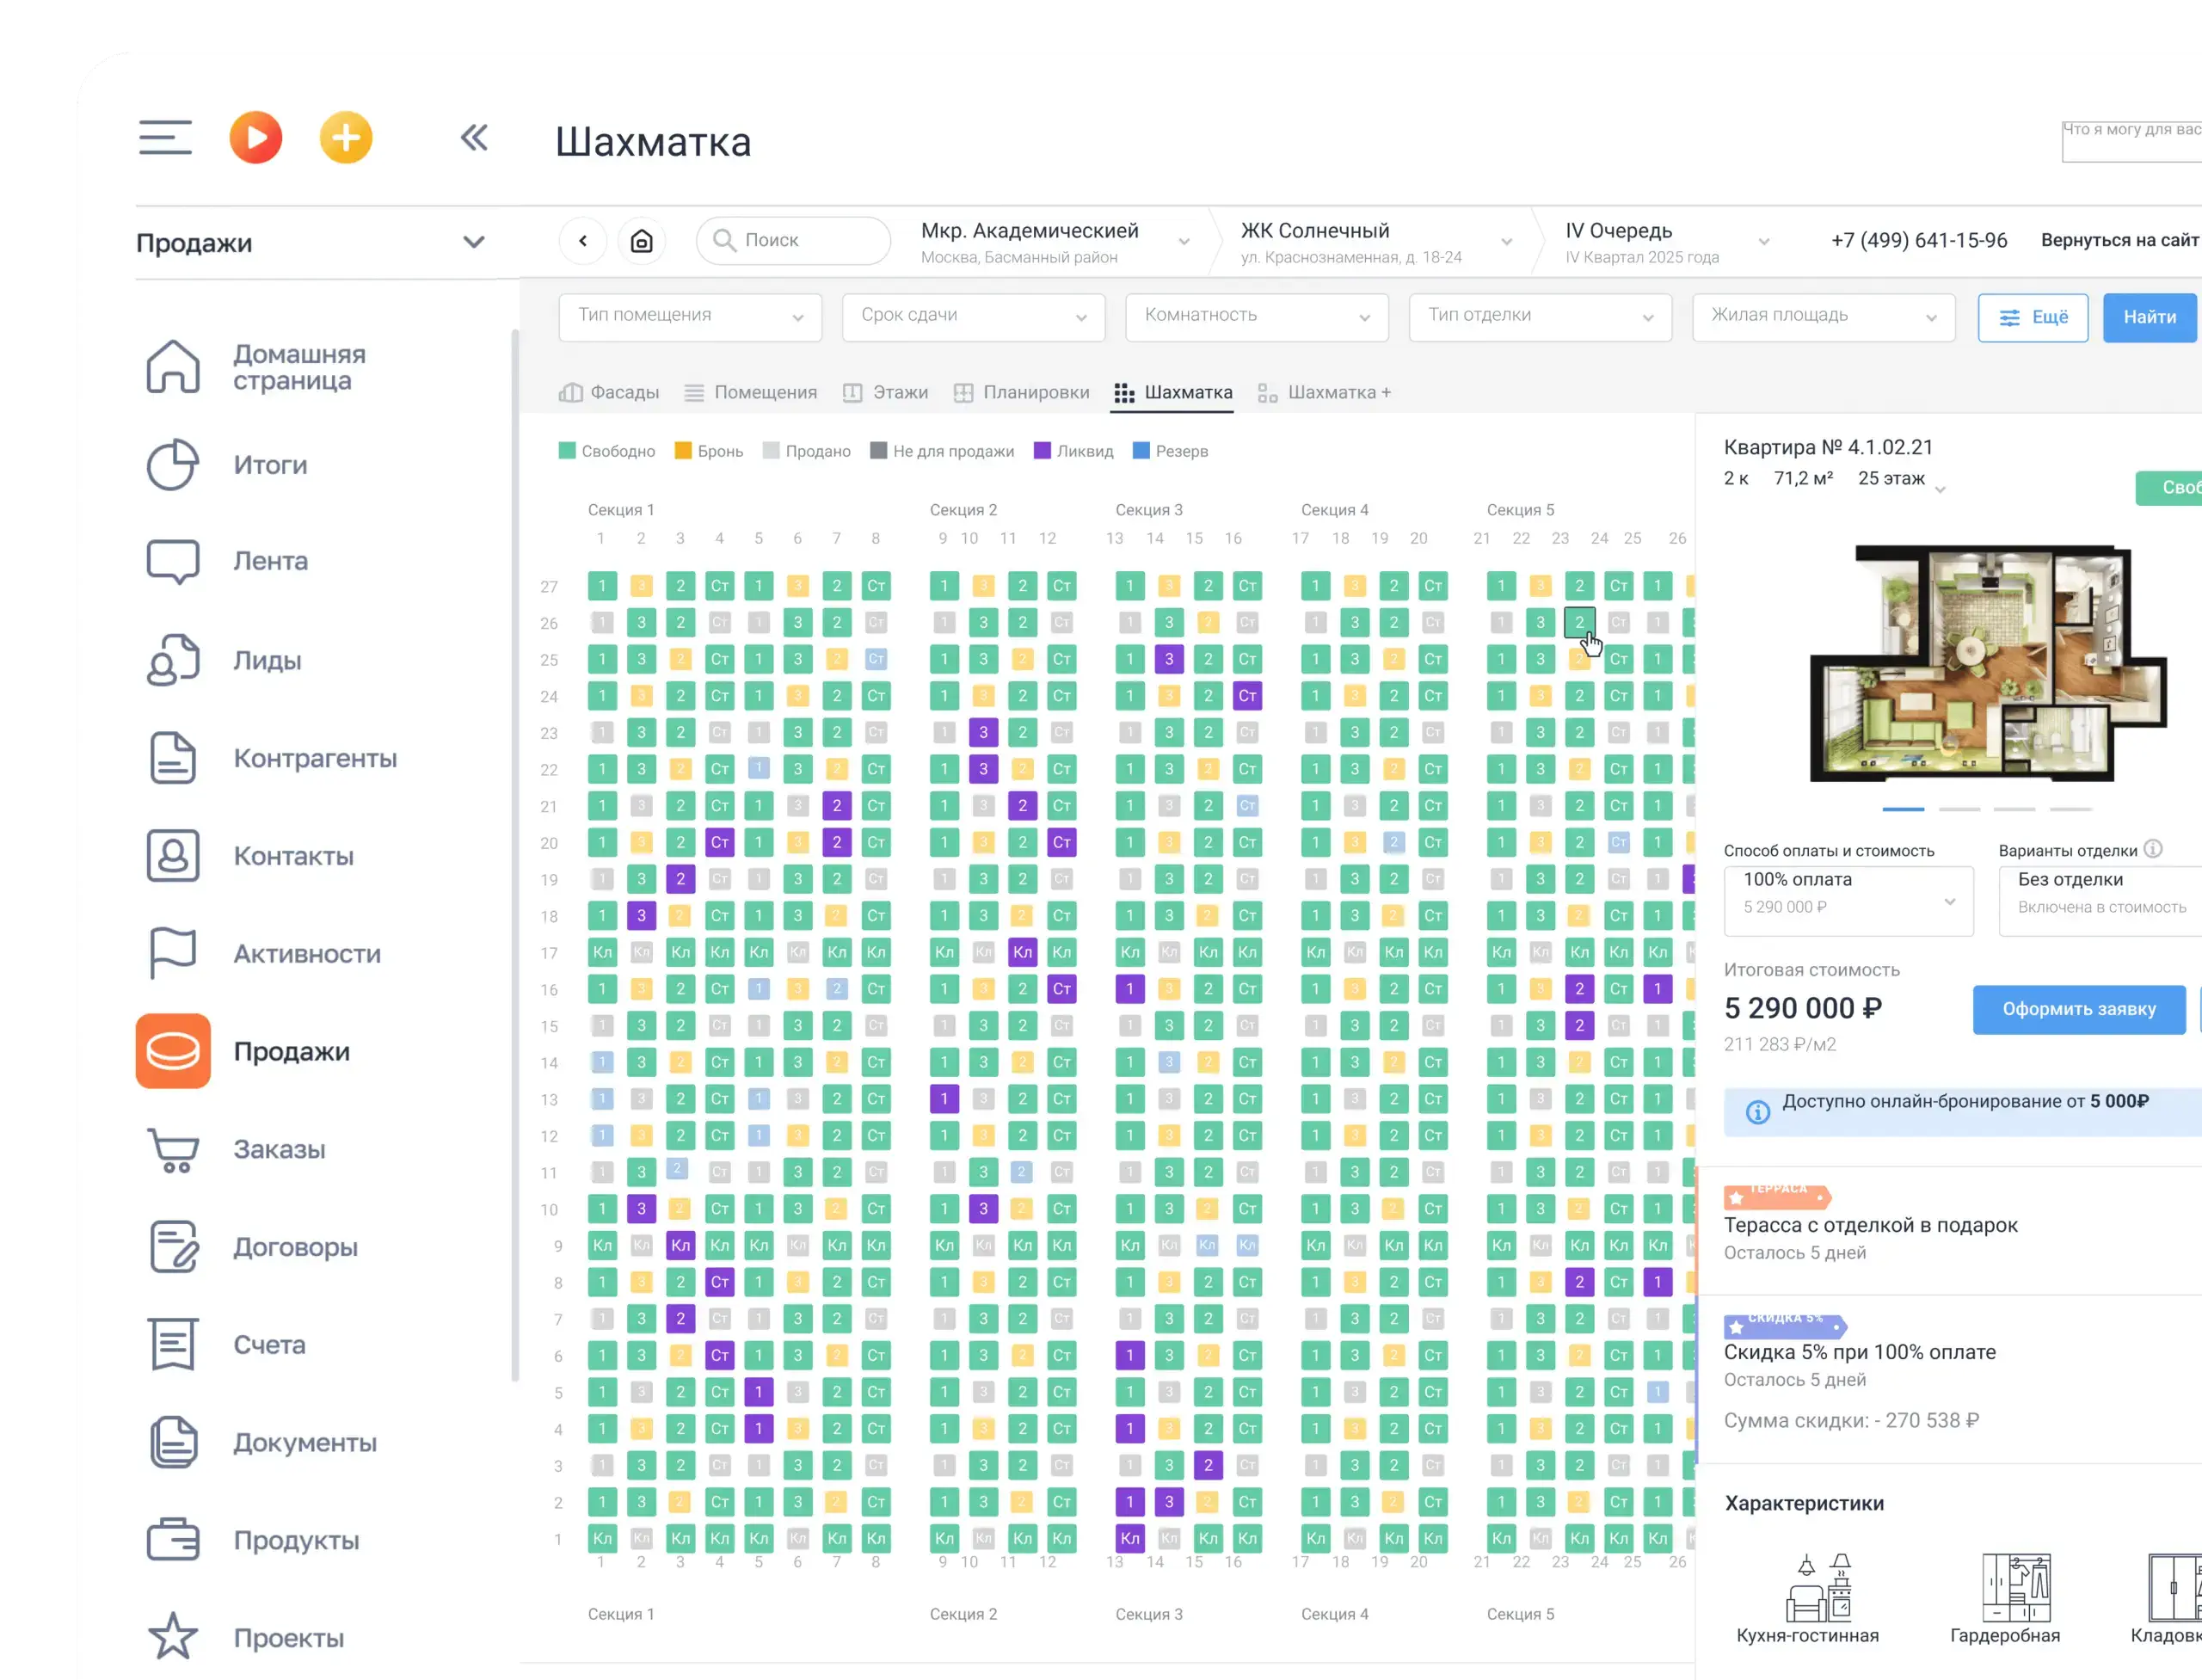Open Продукты in sidebar
Screen dimensions: 2202x1680
click(x=253, y=1540)
